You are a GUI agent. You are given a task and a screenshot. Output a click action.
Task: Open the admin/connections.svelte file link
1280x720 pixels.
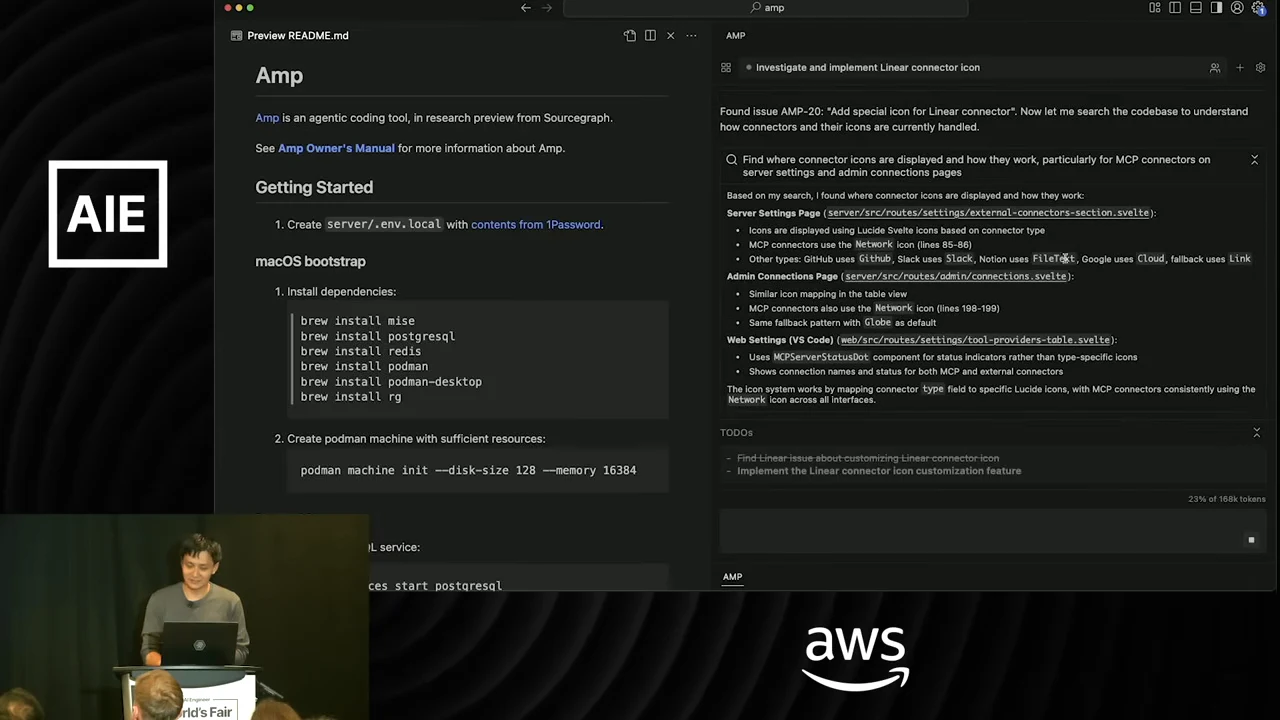pyautogui.click(x=955, y=276)
